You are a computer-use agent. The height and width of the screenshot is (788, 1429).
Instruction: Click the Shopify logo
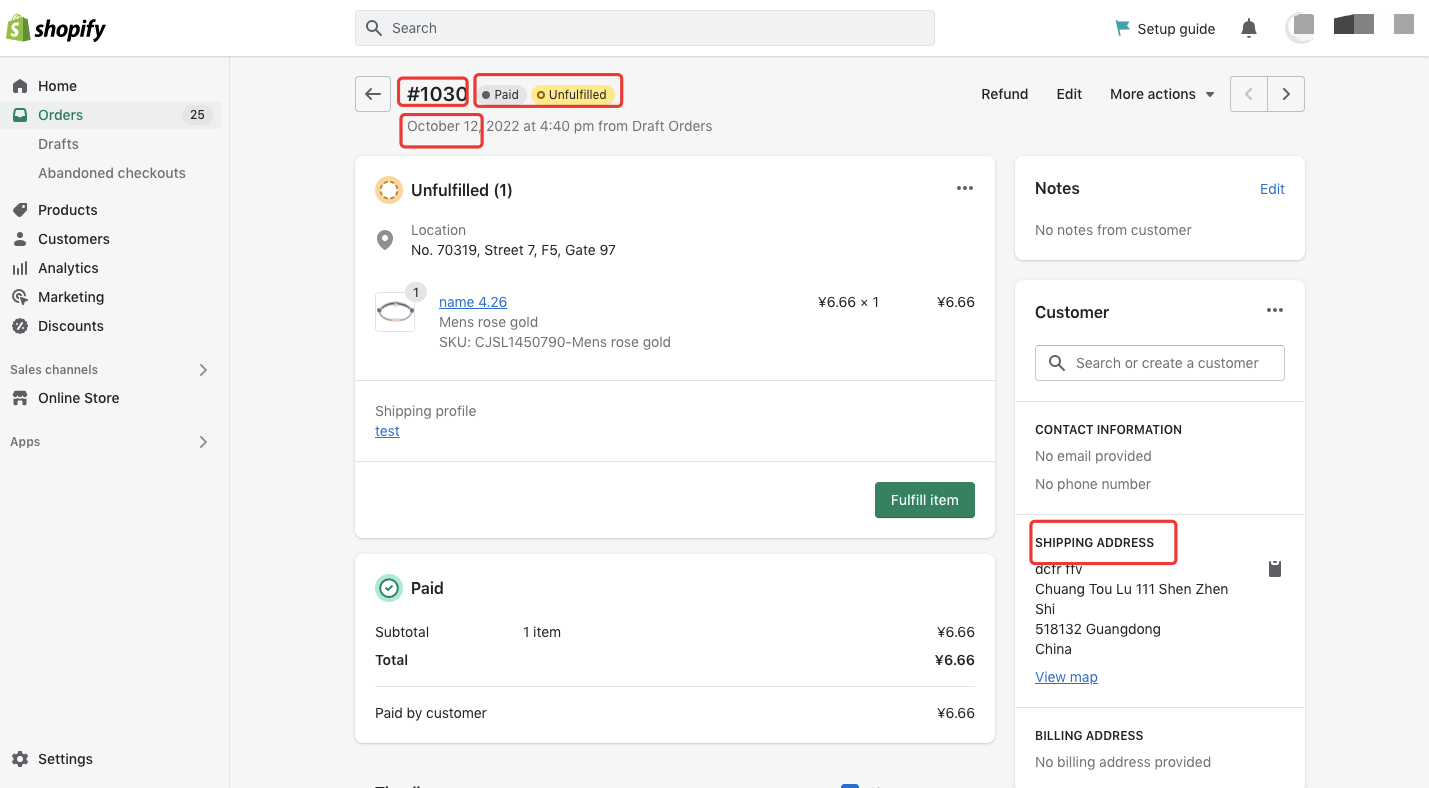(x=56, y=29)
